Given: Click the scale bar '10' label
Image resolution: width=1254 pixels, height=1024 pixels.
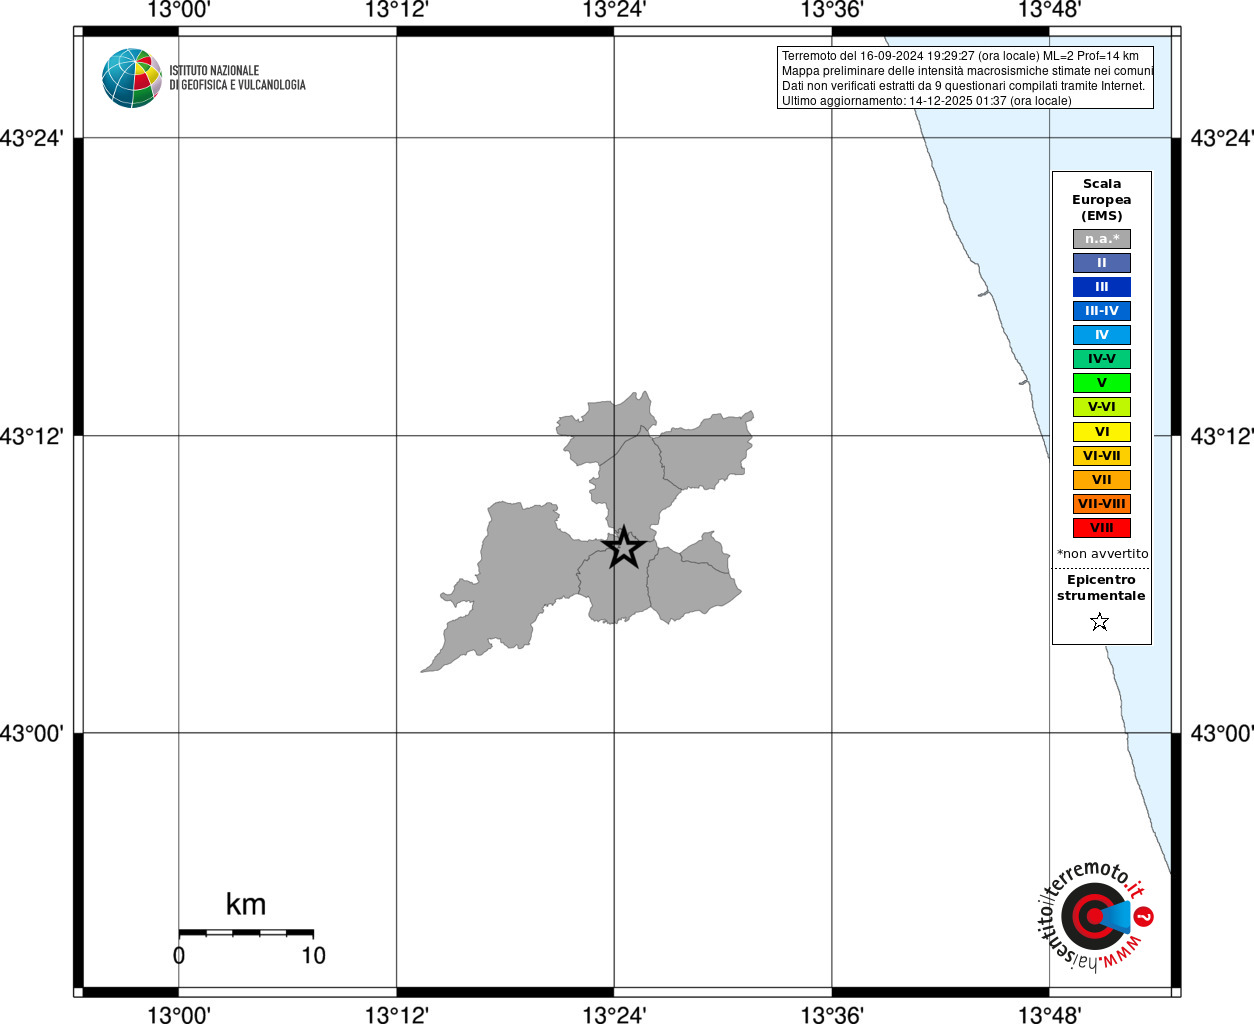Looking at the screenshot, I should (x=314, y=955).
